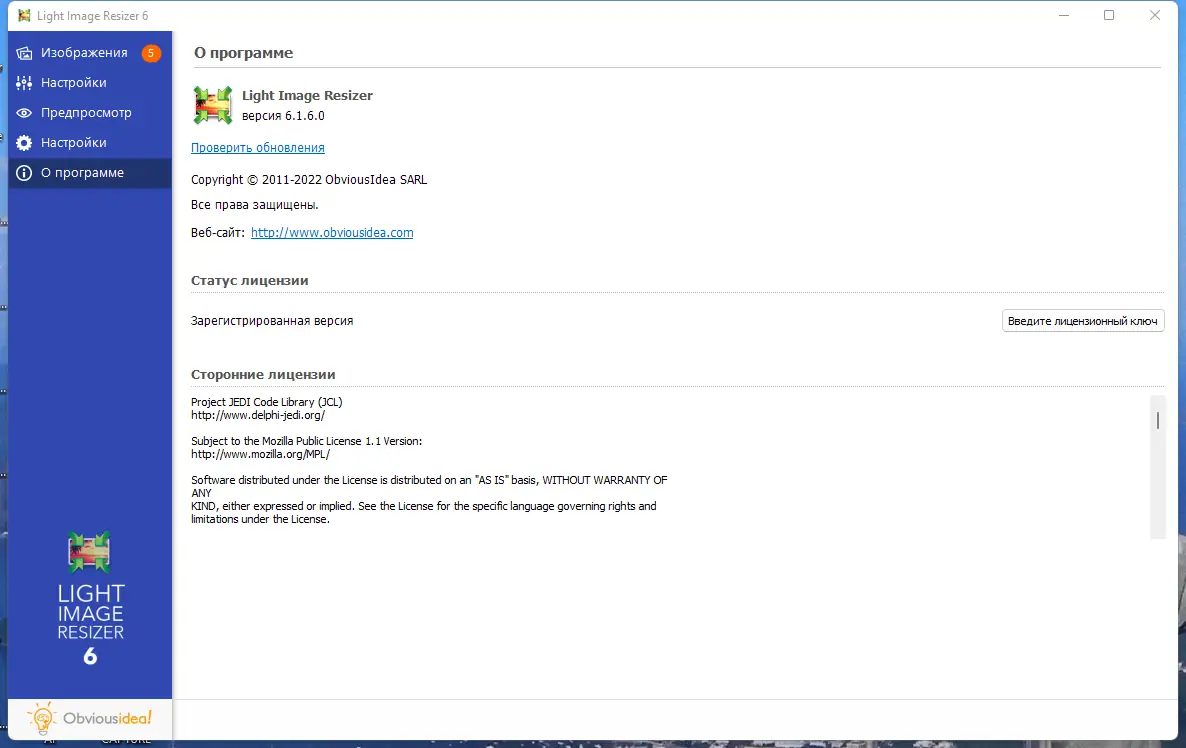Click the third-party licenses scrollbar thumb
The width and height of the screenshot is (1186, 748).
coord(1157,420)
